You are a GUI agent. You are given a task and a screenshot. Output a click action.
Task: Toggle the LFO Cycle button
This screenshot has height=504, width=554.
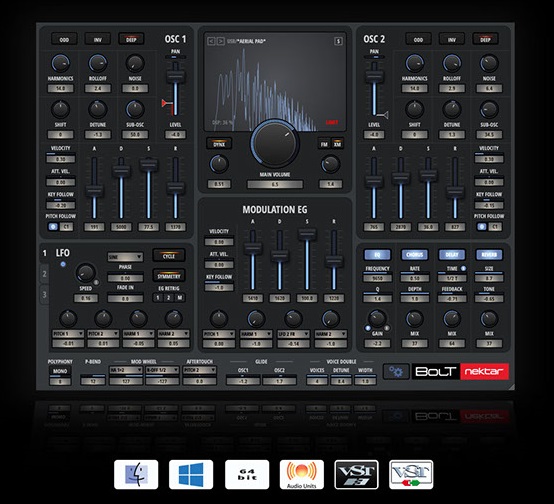[169, 256]
